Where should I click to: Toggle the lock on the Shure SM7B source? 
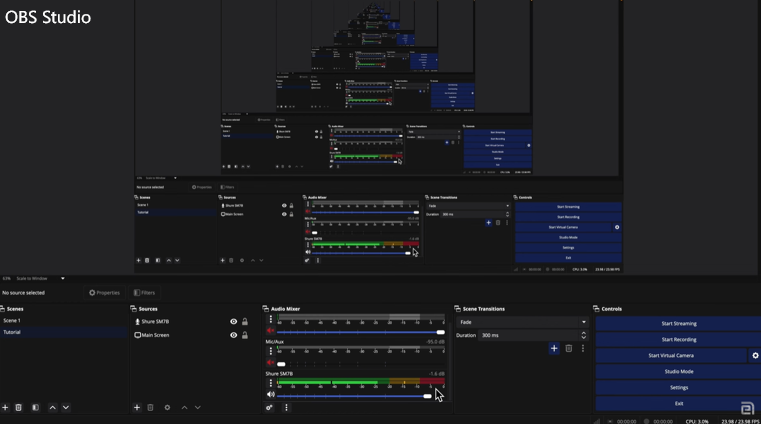pyautogui.click(x=245, y=322)
